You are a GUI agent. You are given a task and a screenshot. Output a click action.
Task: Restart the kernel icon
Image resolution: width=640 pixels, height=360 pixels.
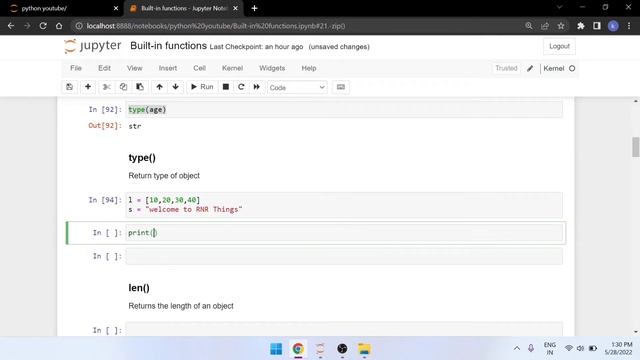(x=241, y=87)
